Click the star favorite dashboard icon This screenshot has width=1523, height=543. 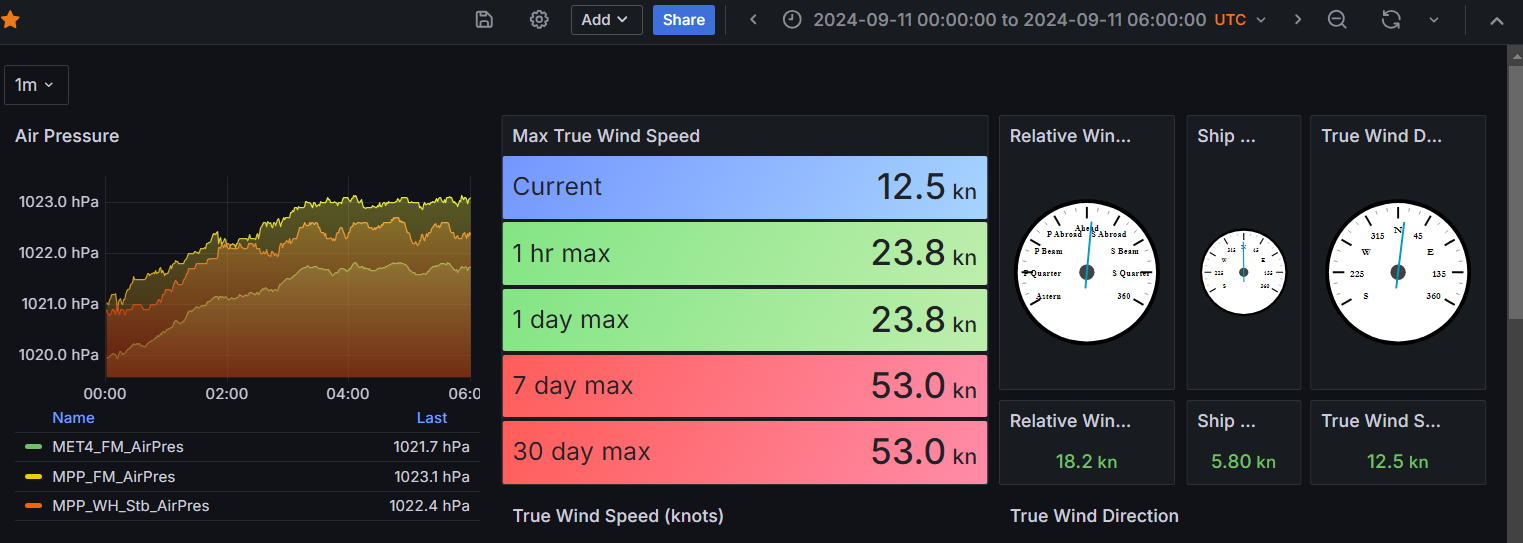coord(9,19)
